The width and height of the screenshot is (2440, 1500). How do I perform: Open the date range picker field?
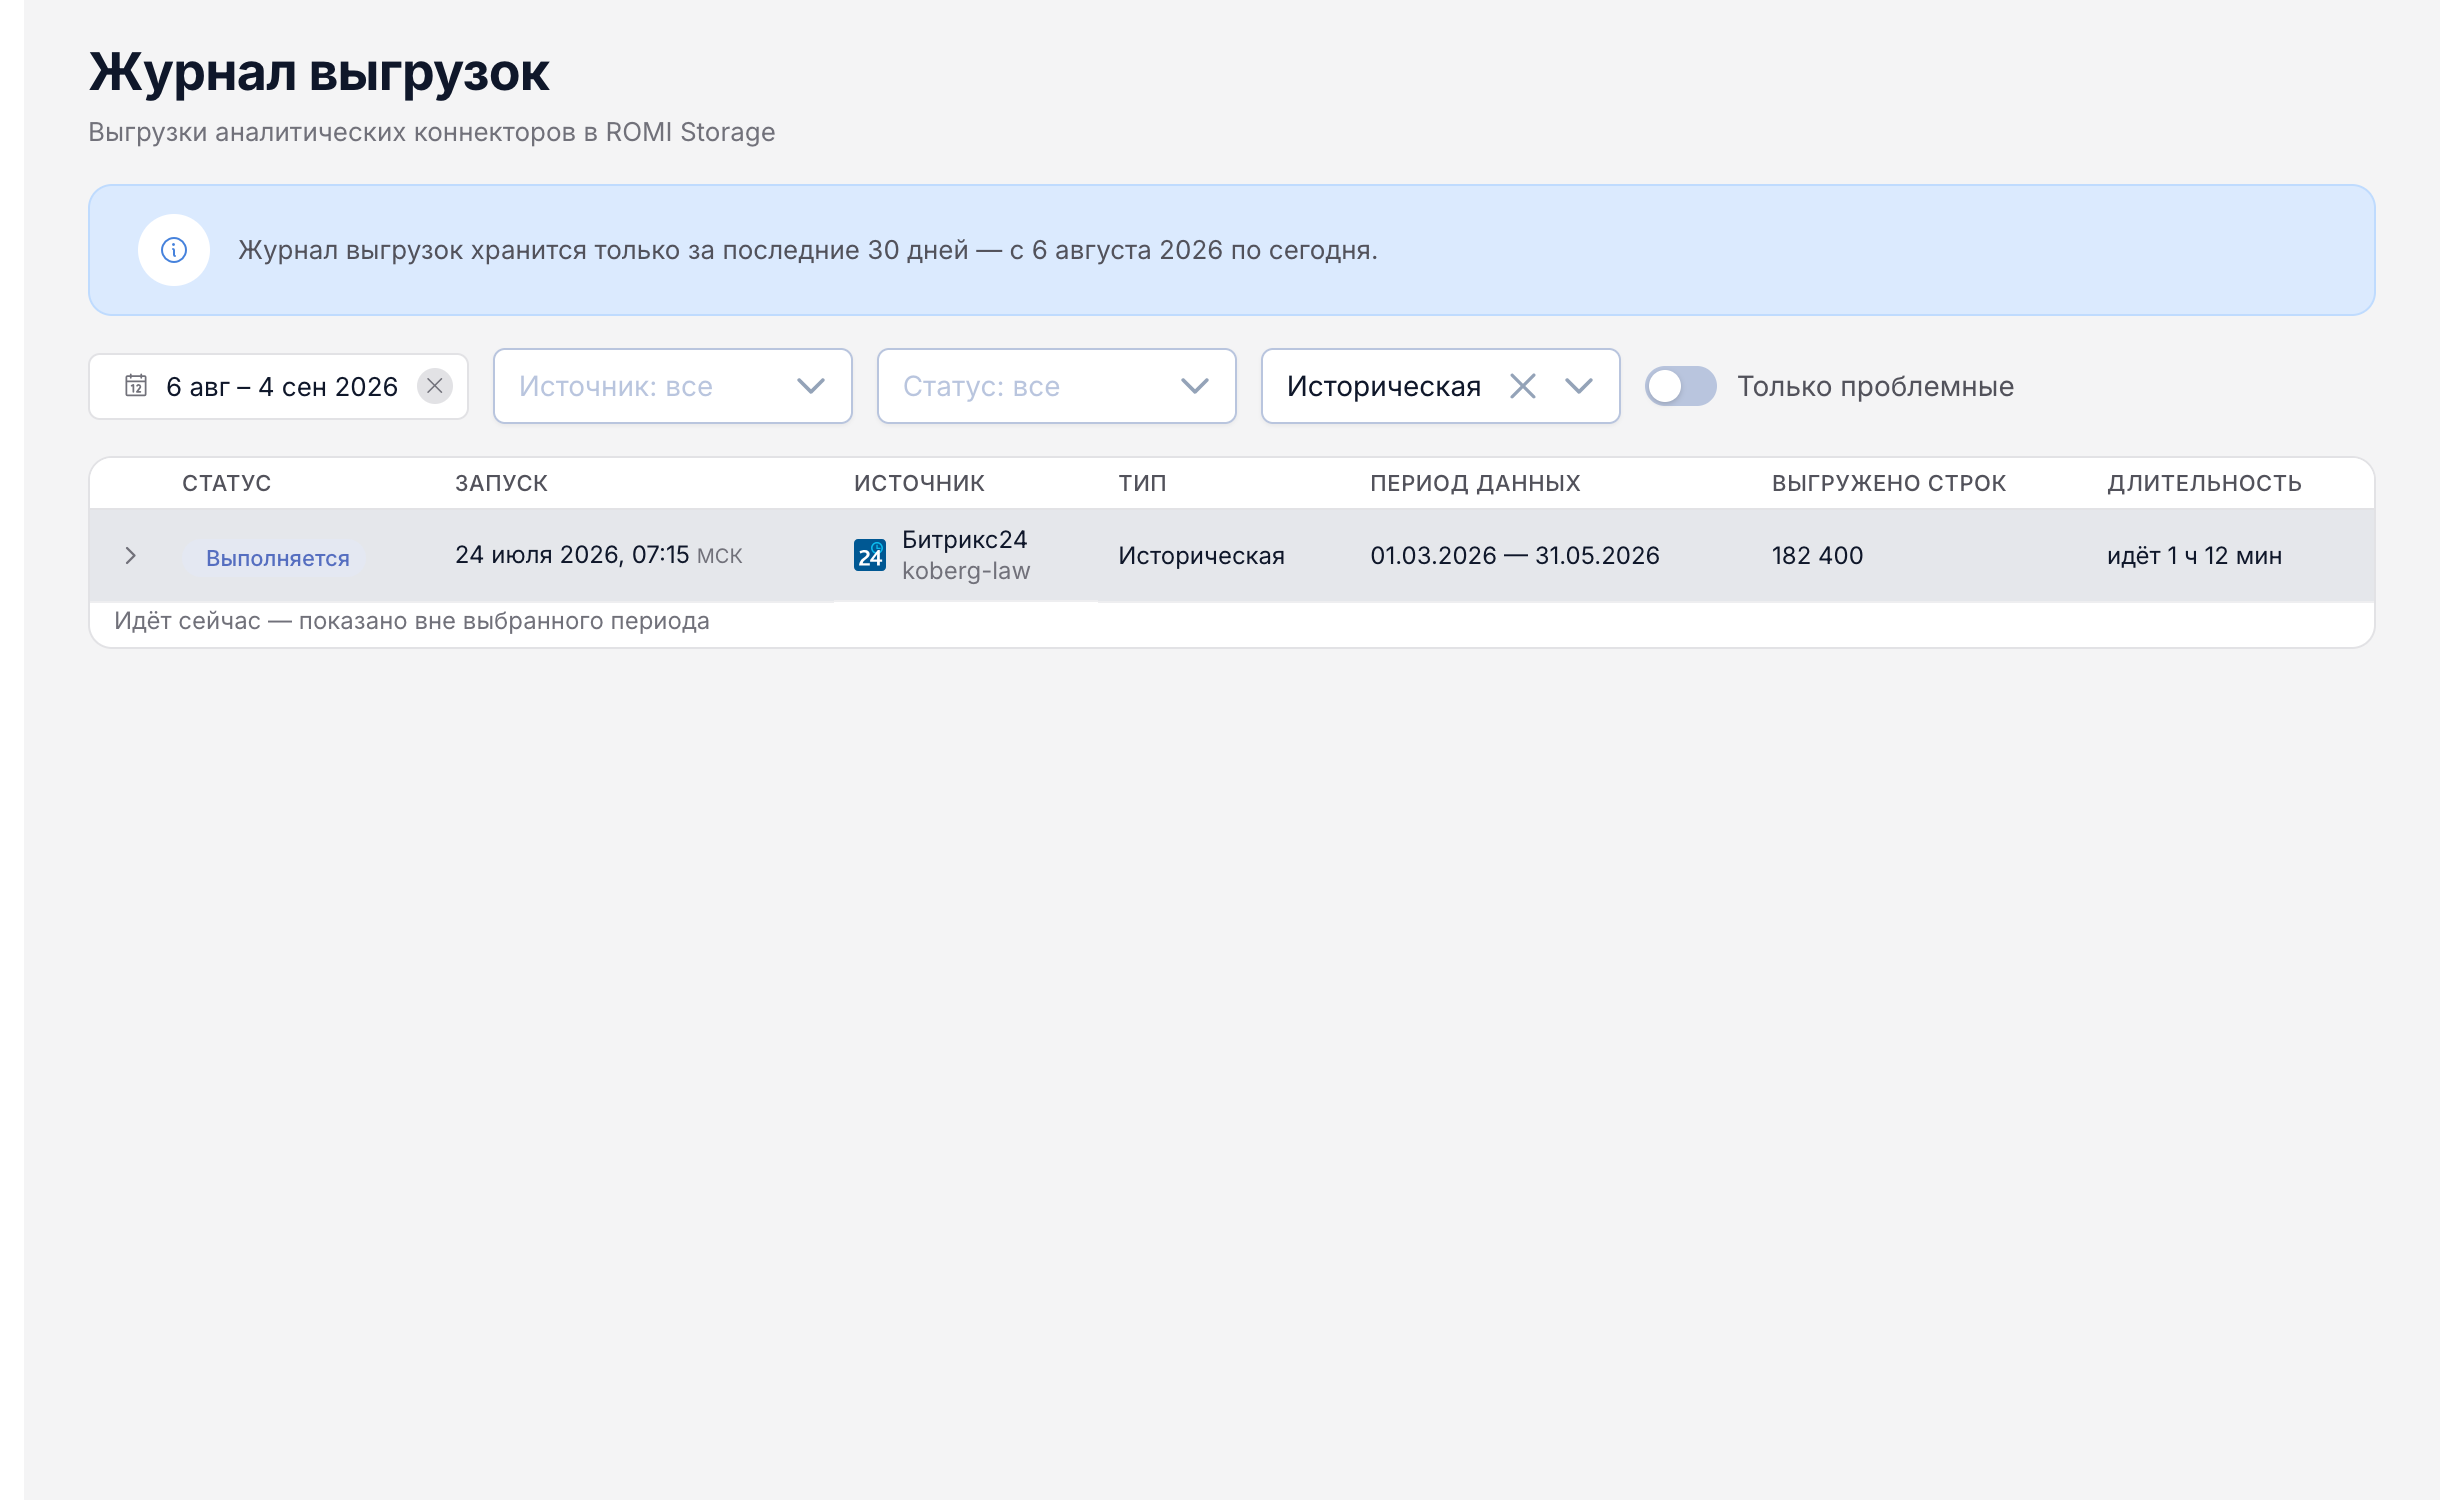pyautogui.click(x=278, y=386)
